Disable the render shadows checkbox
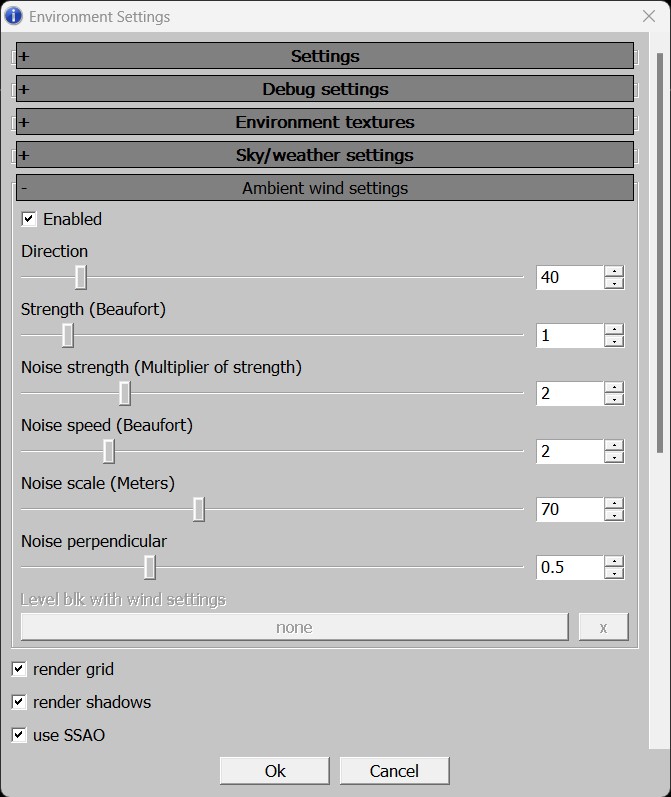Screen dimensions: 671x797 [19, 702]
